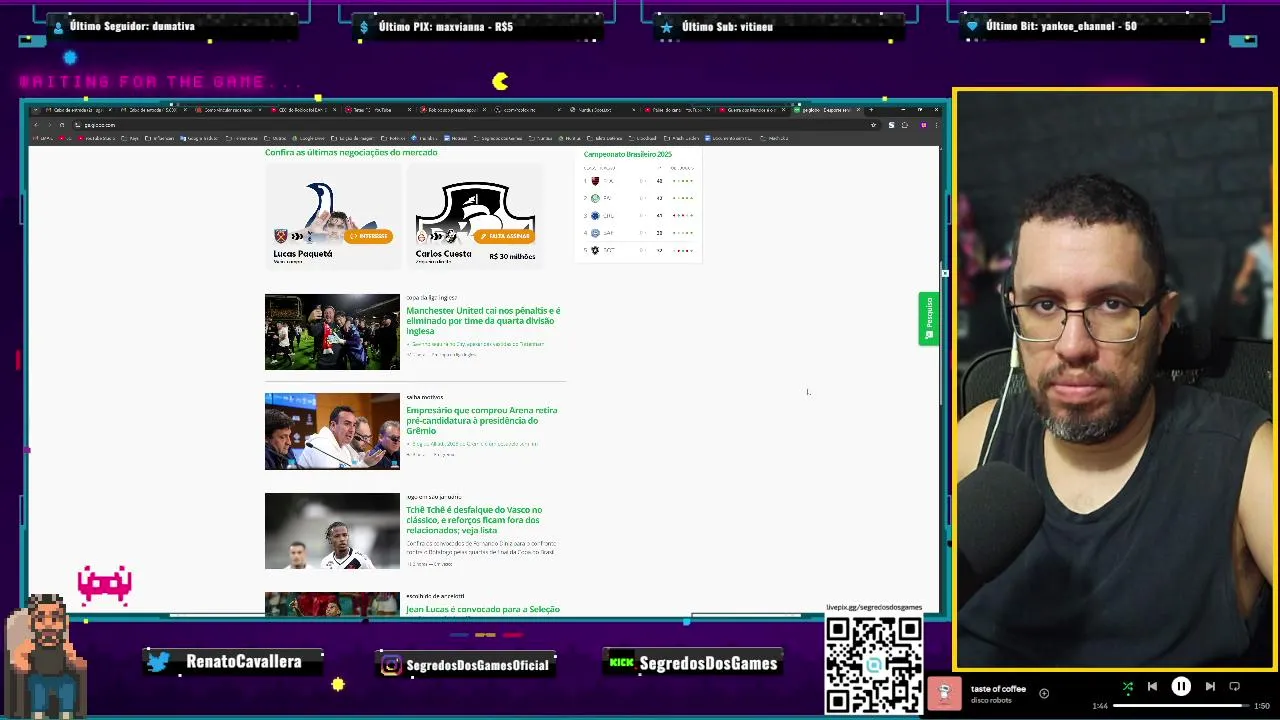1280x720 pixels.
Task: Switch to the active ge.globo browser tab
Action: (825, 110)
